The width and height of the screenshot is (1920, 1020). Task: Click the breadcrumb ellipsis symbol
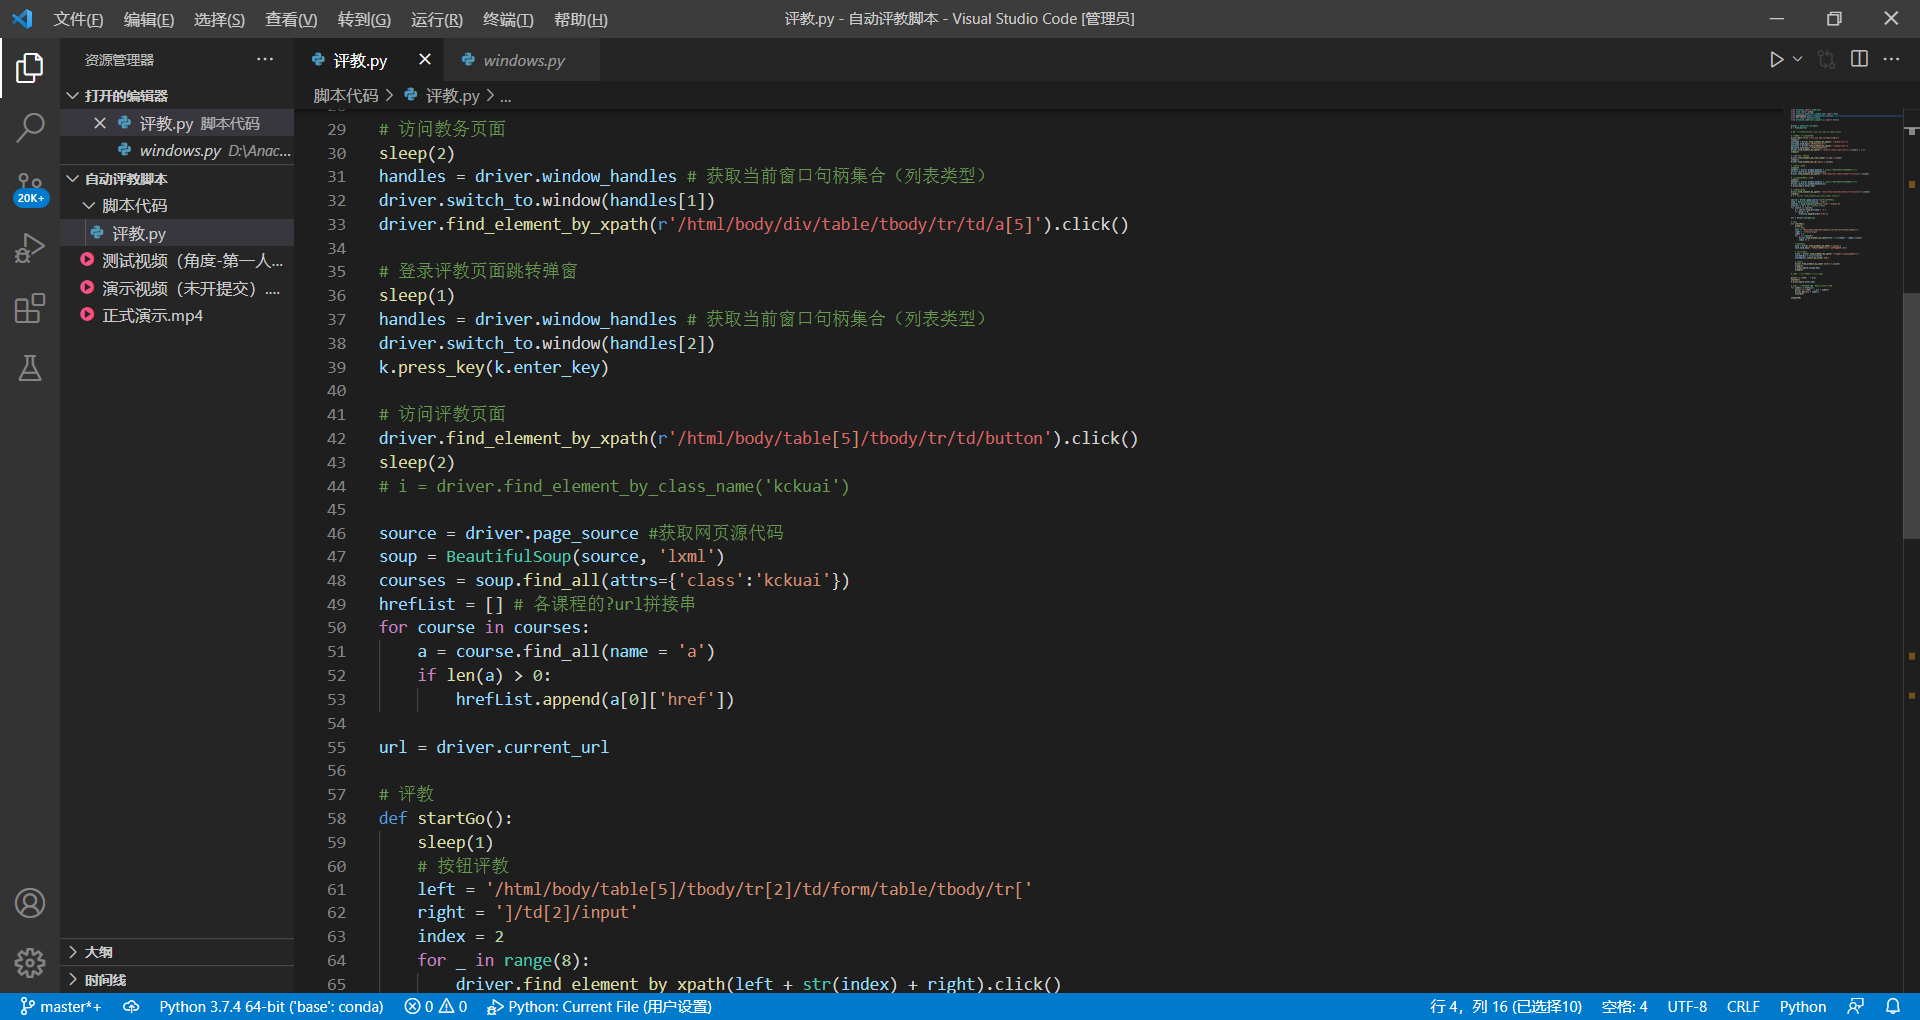click(x=506, y=96)
